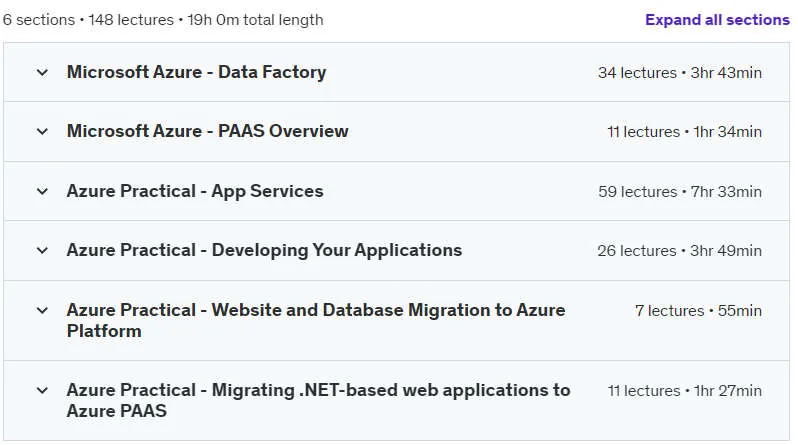Select the 34 lectures • 3hr 43min text

680,73
